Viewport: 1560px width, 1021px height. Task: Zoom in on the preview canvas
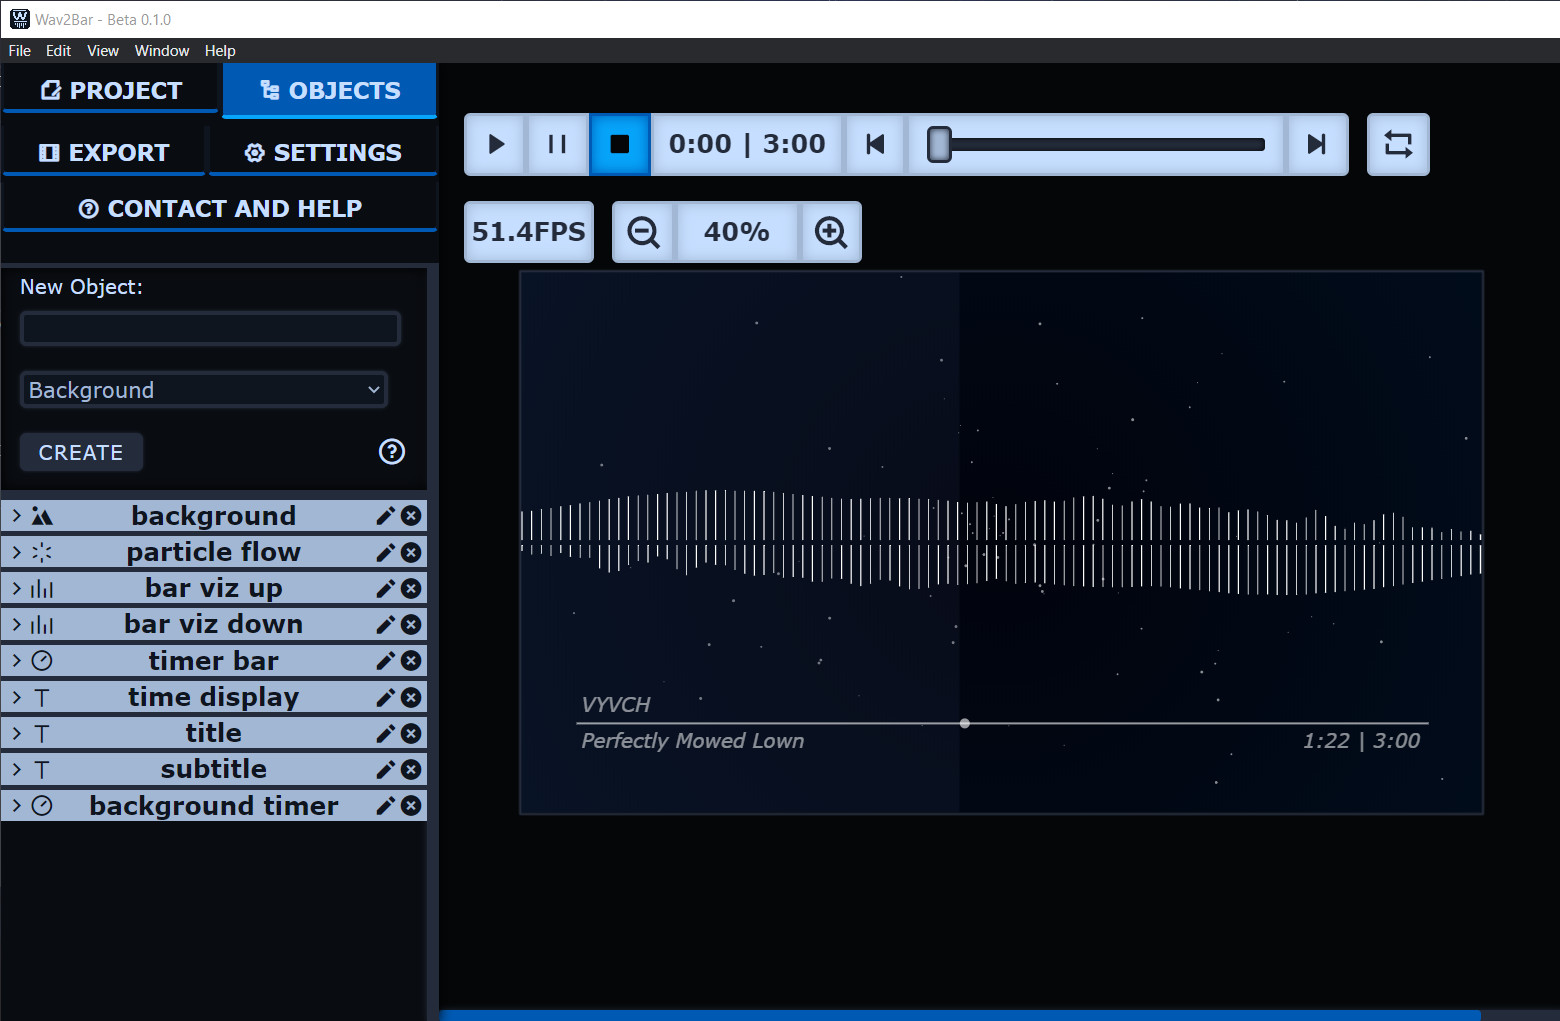point(831,232)
